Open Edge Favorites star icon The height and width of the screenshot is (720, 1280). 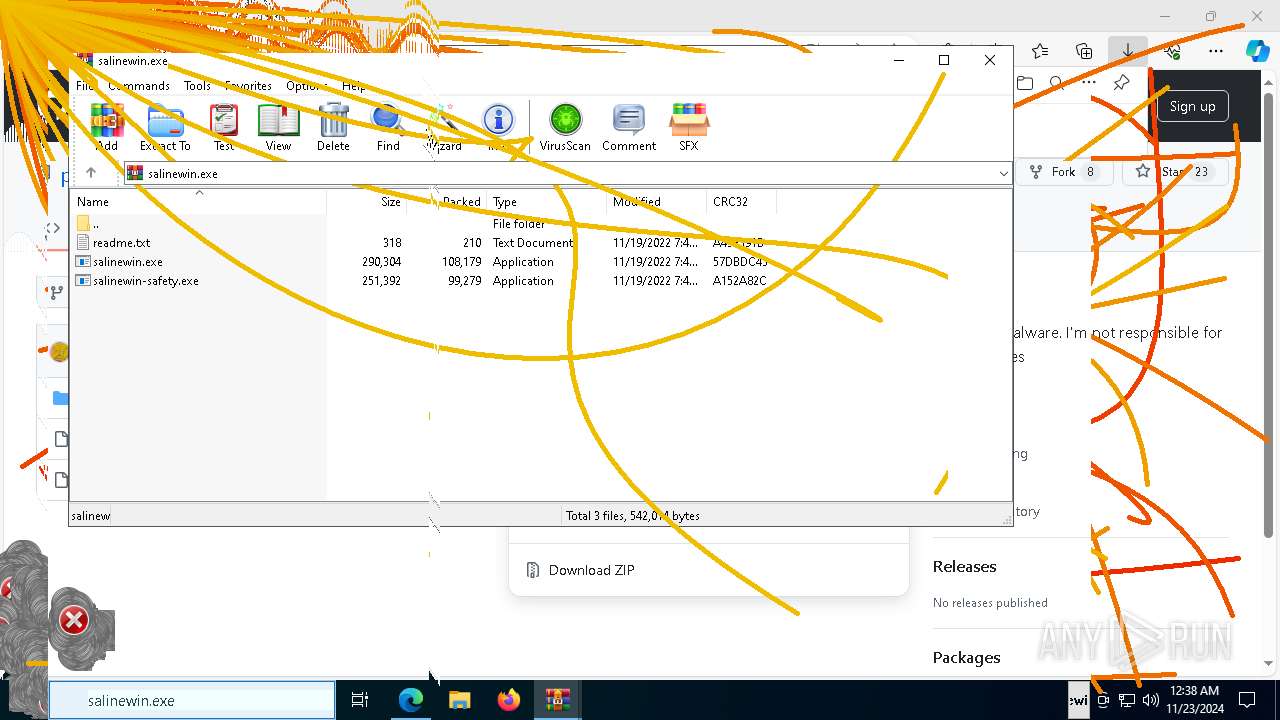[1040, 51]
